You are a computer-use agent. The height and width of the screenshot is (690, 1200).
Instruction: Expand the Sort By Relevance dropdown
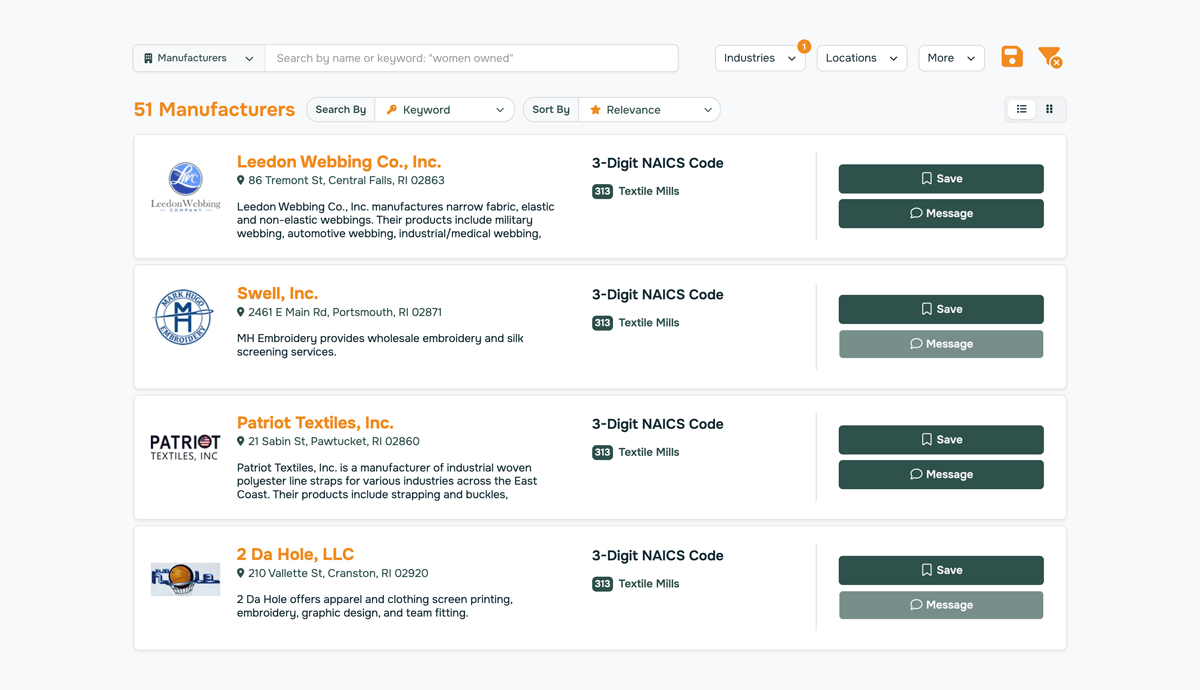pos(649,110)
